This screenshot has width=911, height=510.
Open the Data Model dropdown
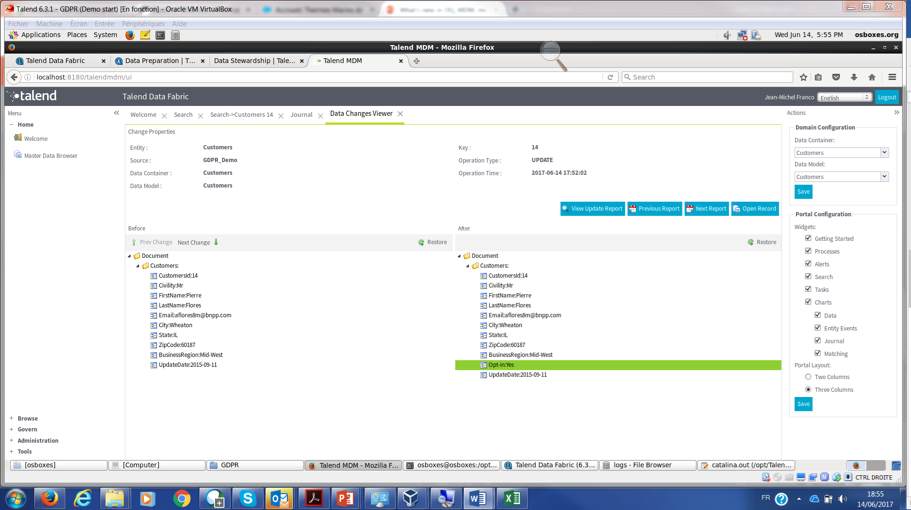884,177
